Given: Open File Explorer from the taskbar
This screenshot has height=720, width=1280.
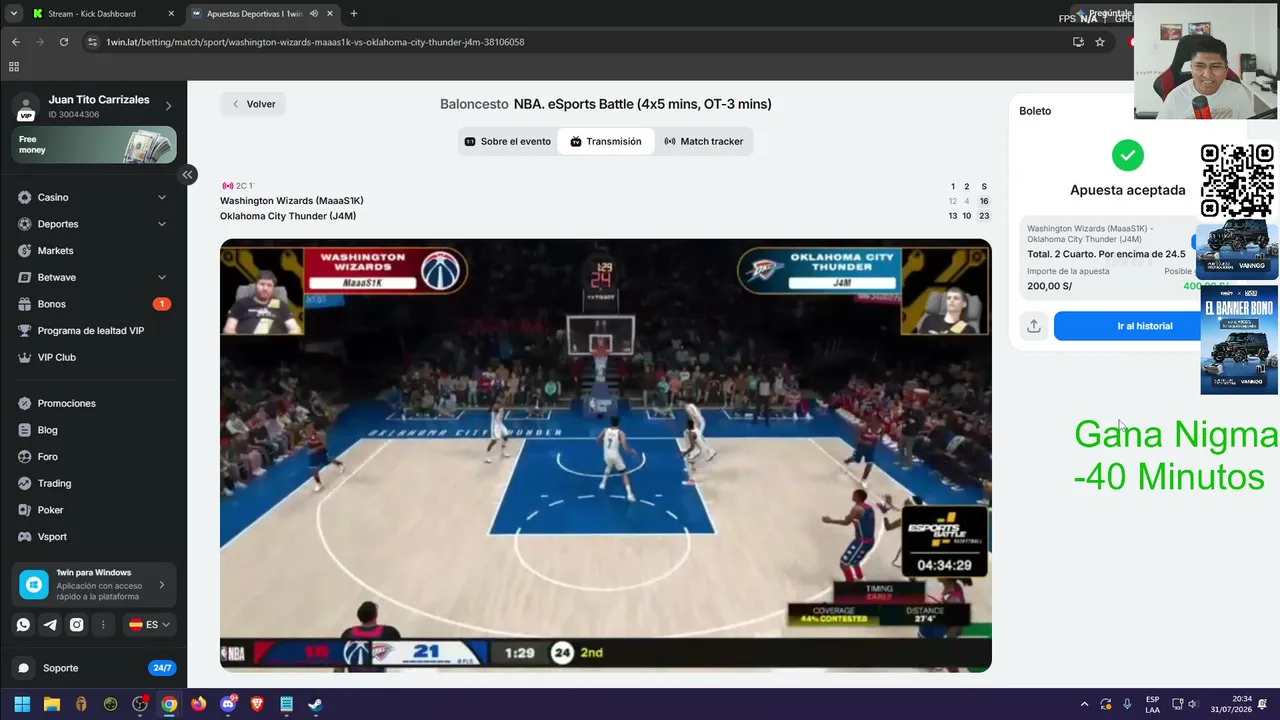Looking at the screenshot, I should pyautogui.click(x=52, y=704).
